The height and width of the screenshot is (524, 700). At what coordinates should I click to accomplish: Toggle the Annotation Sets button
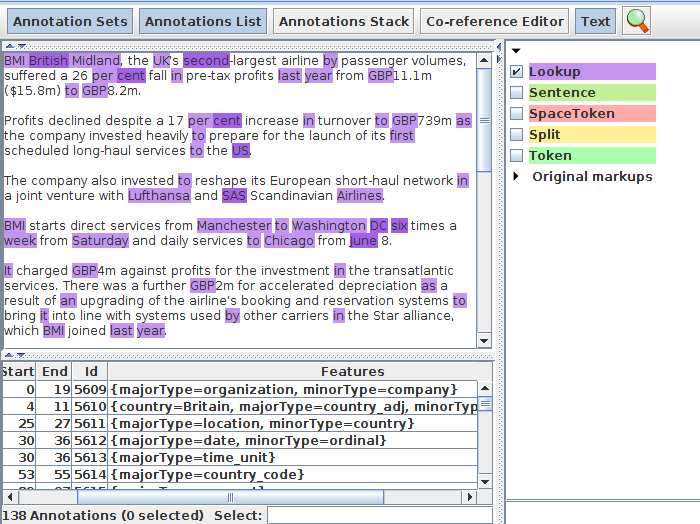click(70, 21)
